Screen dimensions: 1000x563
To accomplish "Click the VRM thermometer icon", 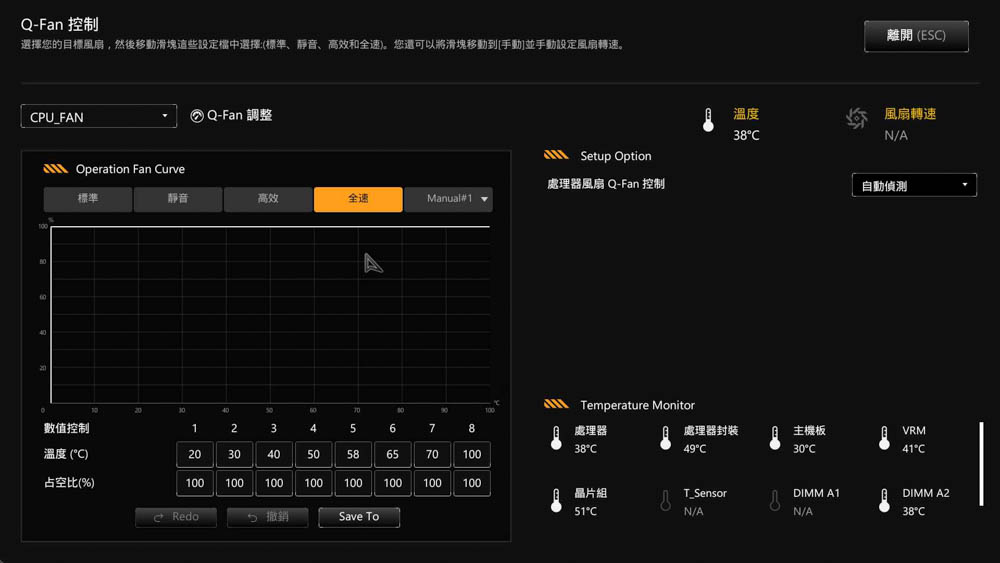I will pos(884,439).
